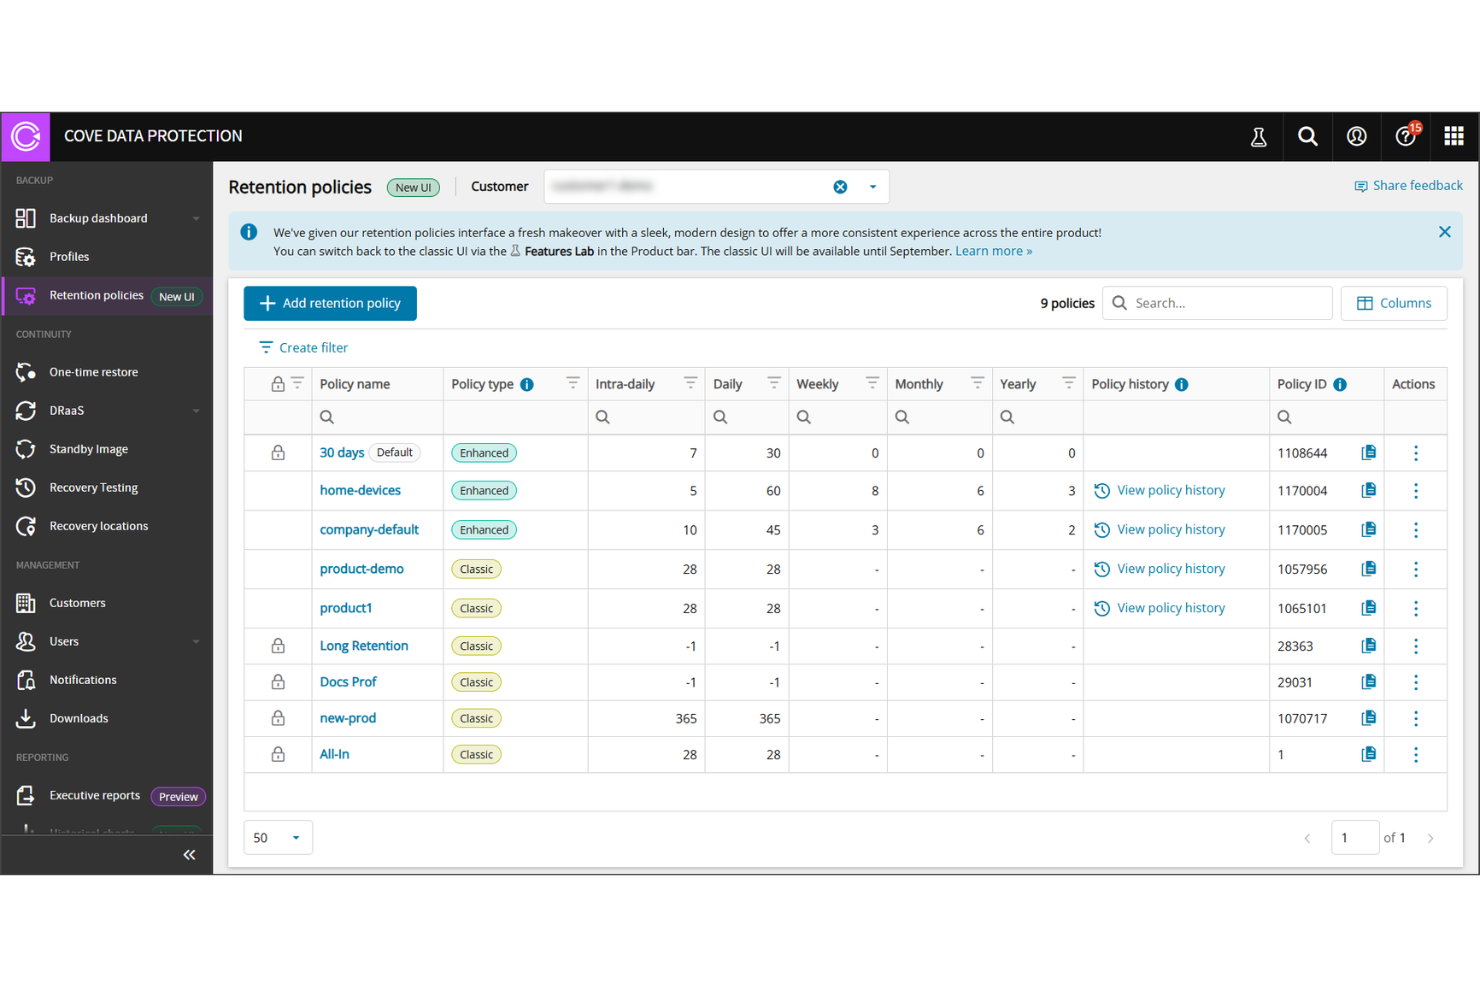Open the app launcher grid icon
The height and width of the screenshot is (987, 1480).
(x=1454, y=136)
